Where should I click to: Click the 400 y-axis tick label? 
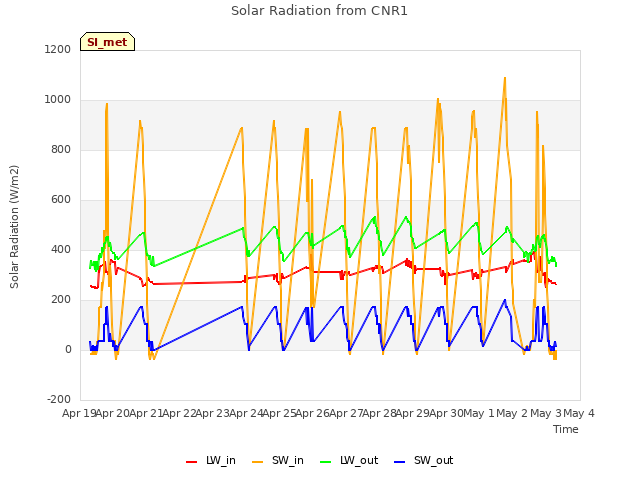click(x=61, y=249)
